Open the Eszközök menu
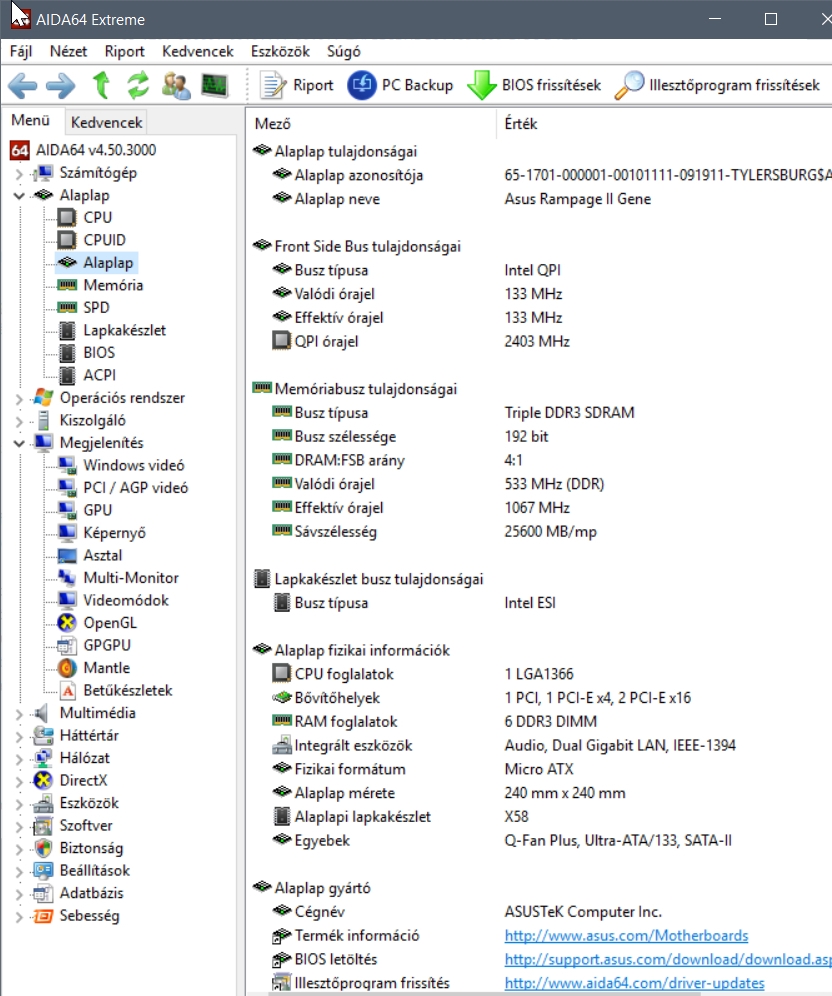The height and width of the screenshot is (996, 832). tap(280, 51)
